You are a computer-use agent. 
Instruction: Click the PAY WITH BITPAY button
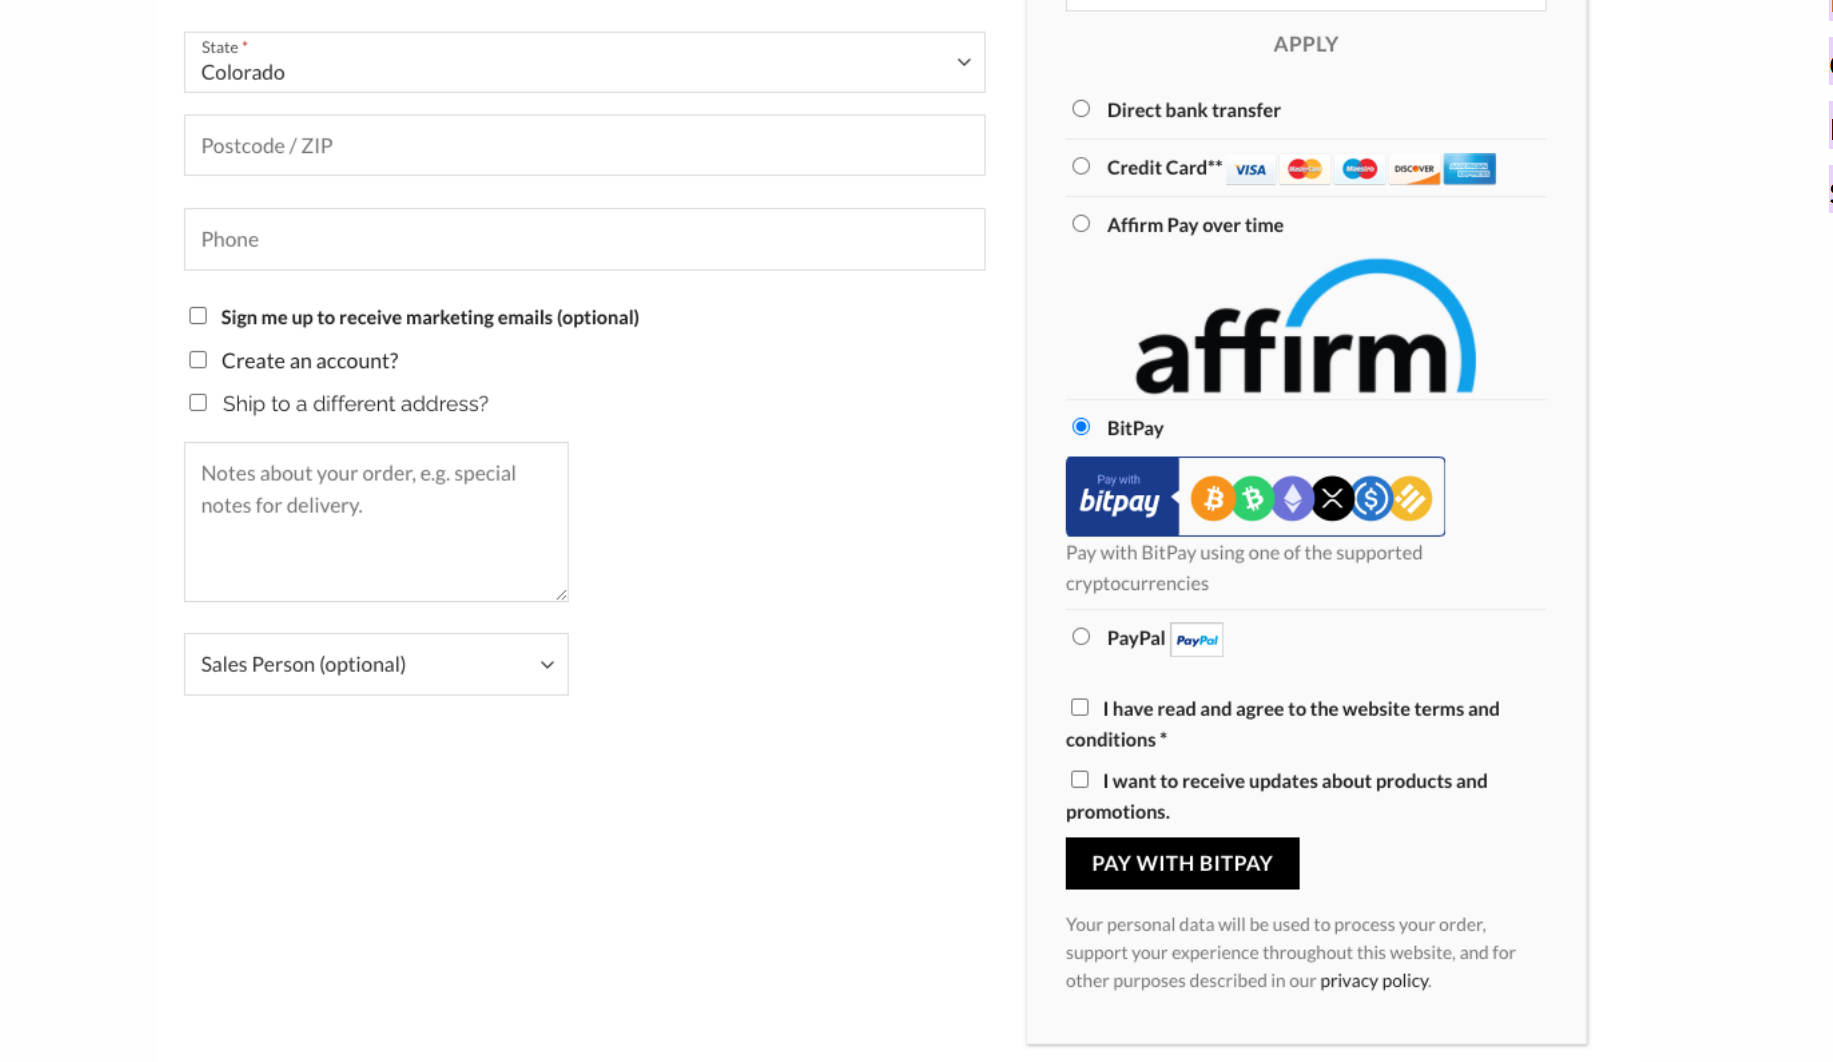1182,863
